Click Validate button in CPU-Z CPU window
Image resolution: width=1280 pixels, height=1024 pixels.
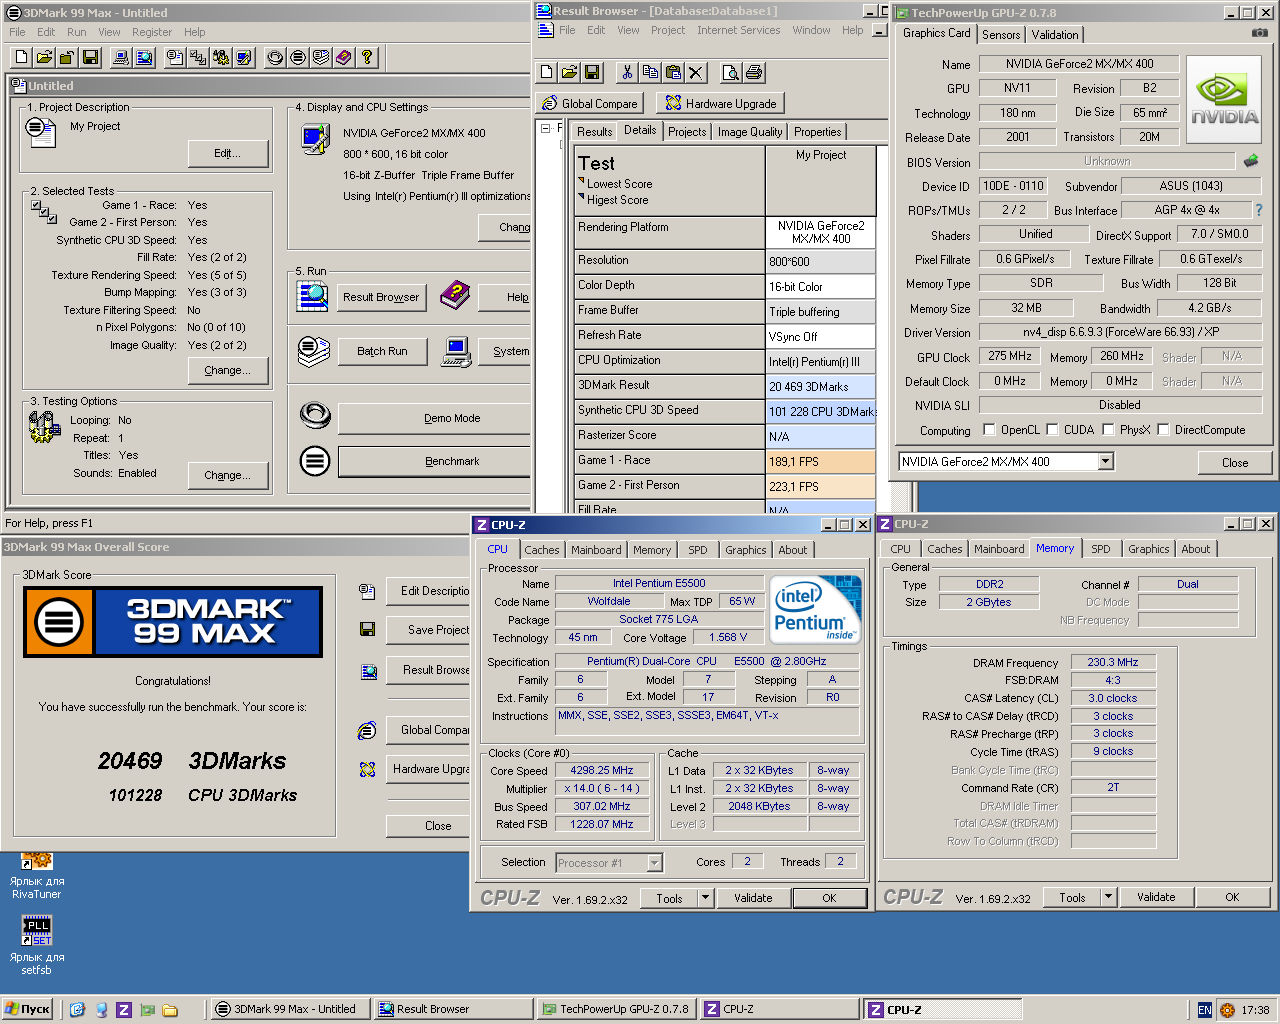pos(753,898)
